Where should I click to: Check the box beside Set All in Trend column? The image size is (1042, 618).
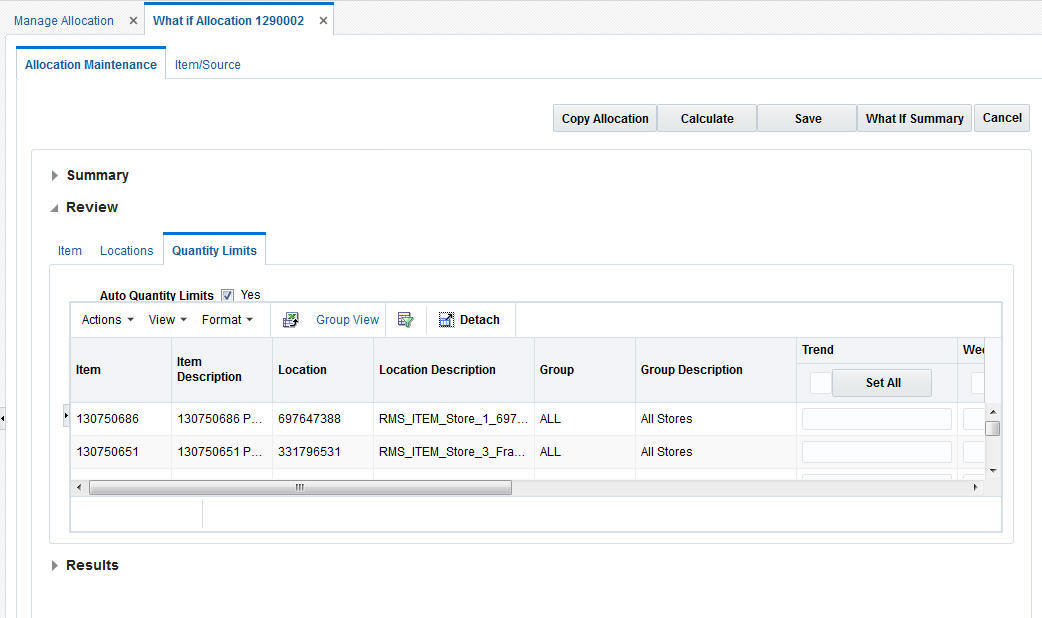point(820,382)
